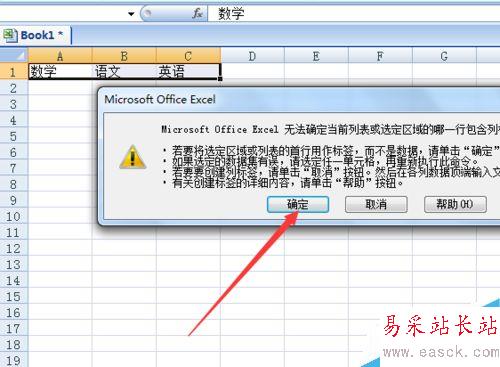Select column B header

pyautogui.click(x=124, y=56)
